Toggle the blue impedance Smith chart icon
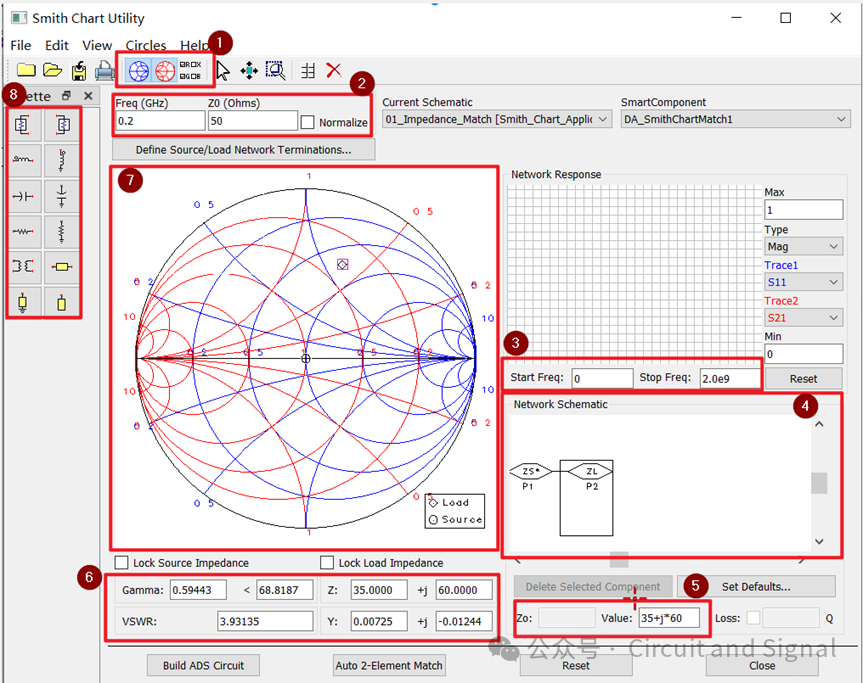 click(x=139, y=70)
